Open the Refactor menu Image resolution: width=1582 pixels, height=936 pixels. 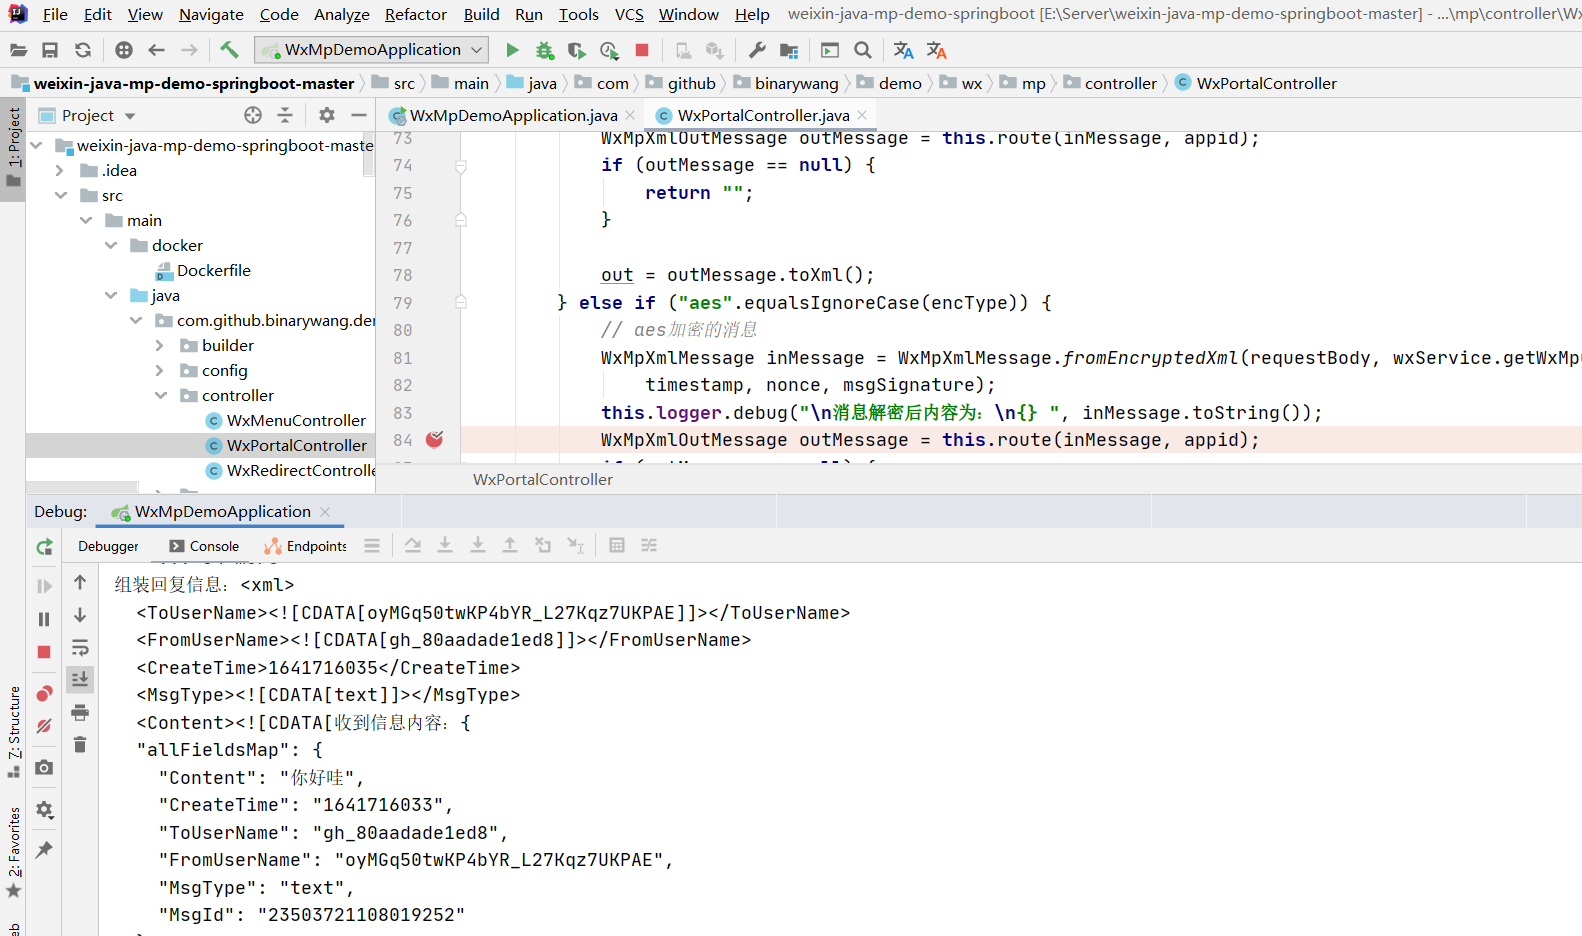(416, 14)
